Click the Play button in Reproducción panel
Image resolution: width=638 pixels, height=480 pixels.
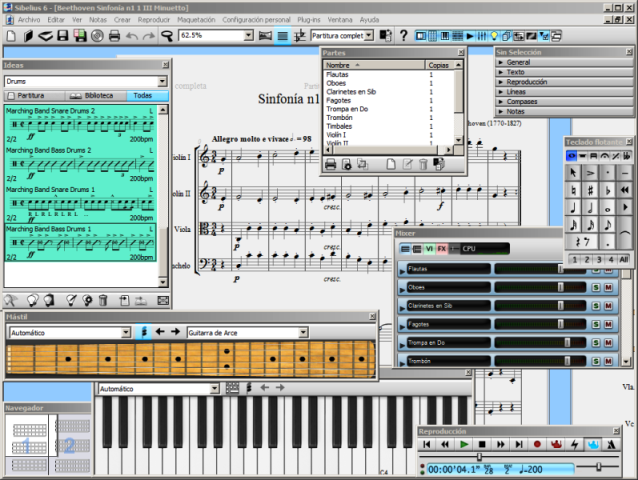pos(463,445)
